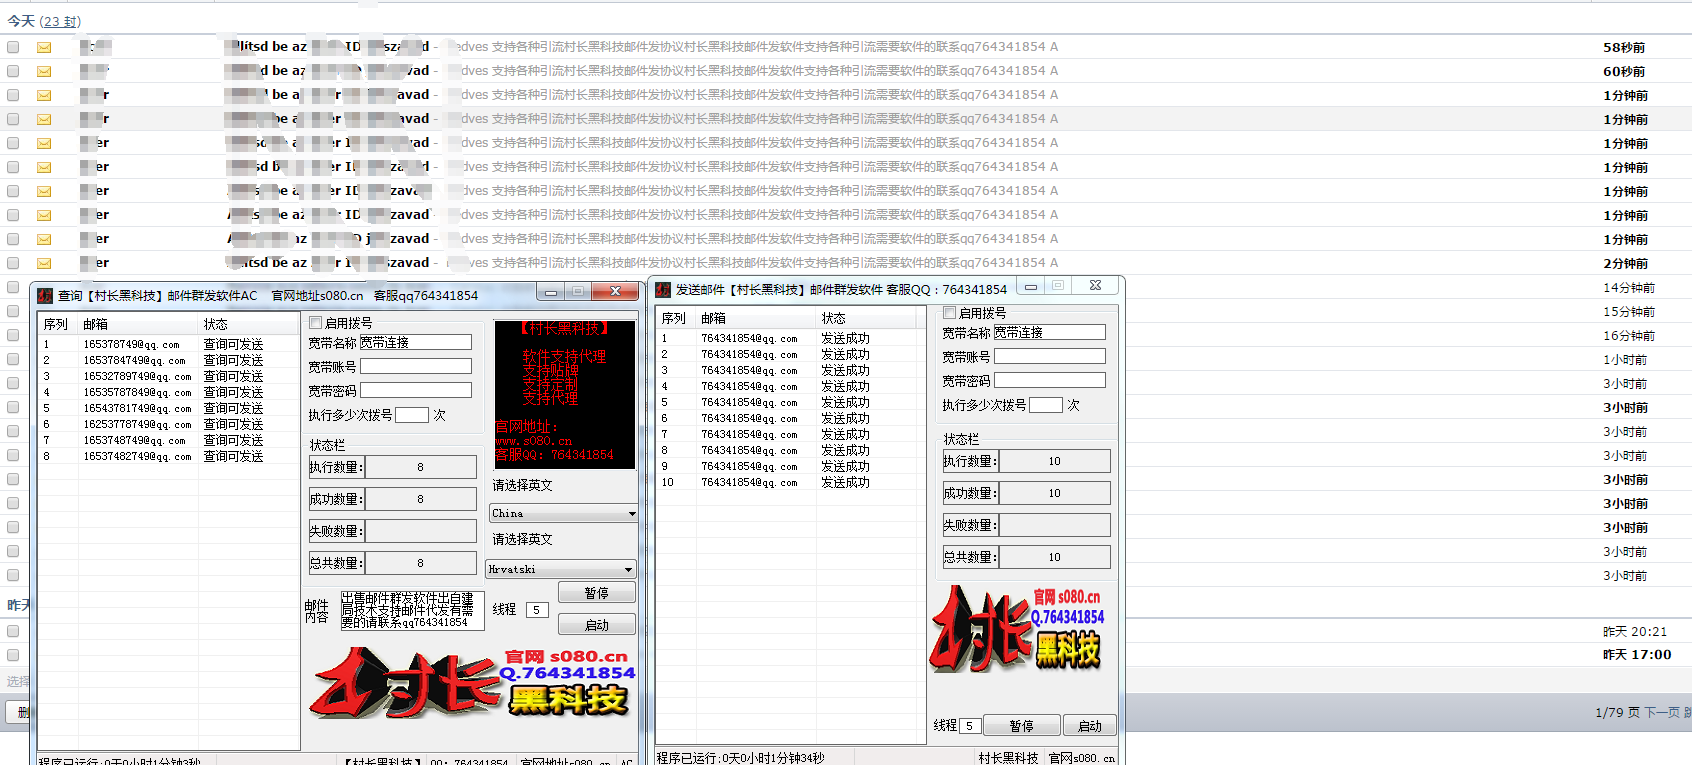Screen dimensions: 1692x765
Task: Click 执行多少次拨号 box in the 发送邮件 window
Action: click(1046, 405)
